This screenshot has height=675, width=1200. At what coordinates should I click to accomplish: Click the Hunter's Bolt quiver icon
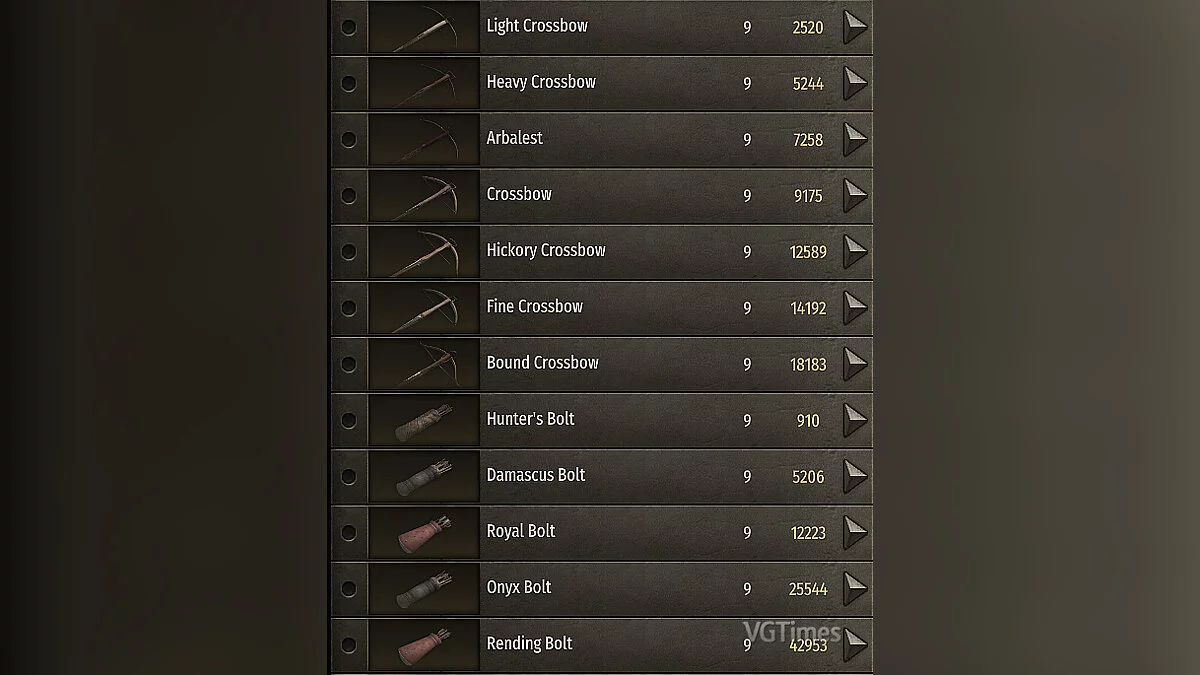click(x=424, y=420)
